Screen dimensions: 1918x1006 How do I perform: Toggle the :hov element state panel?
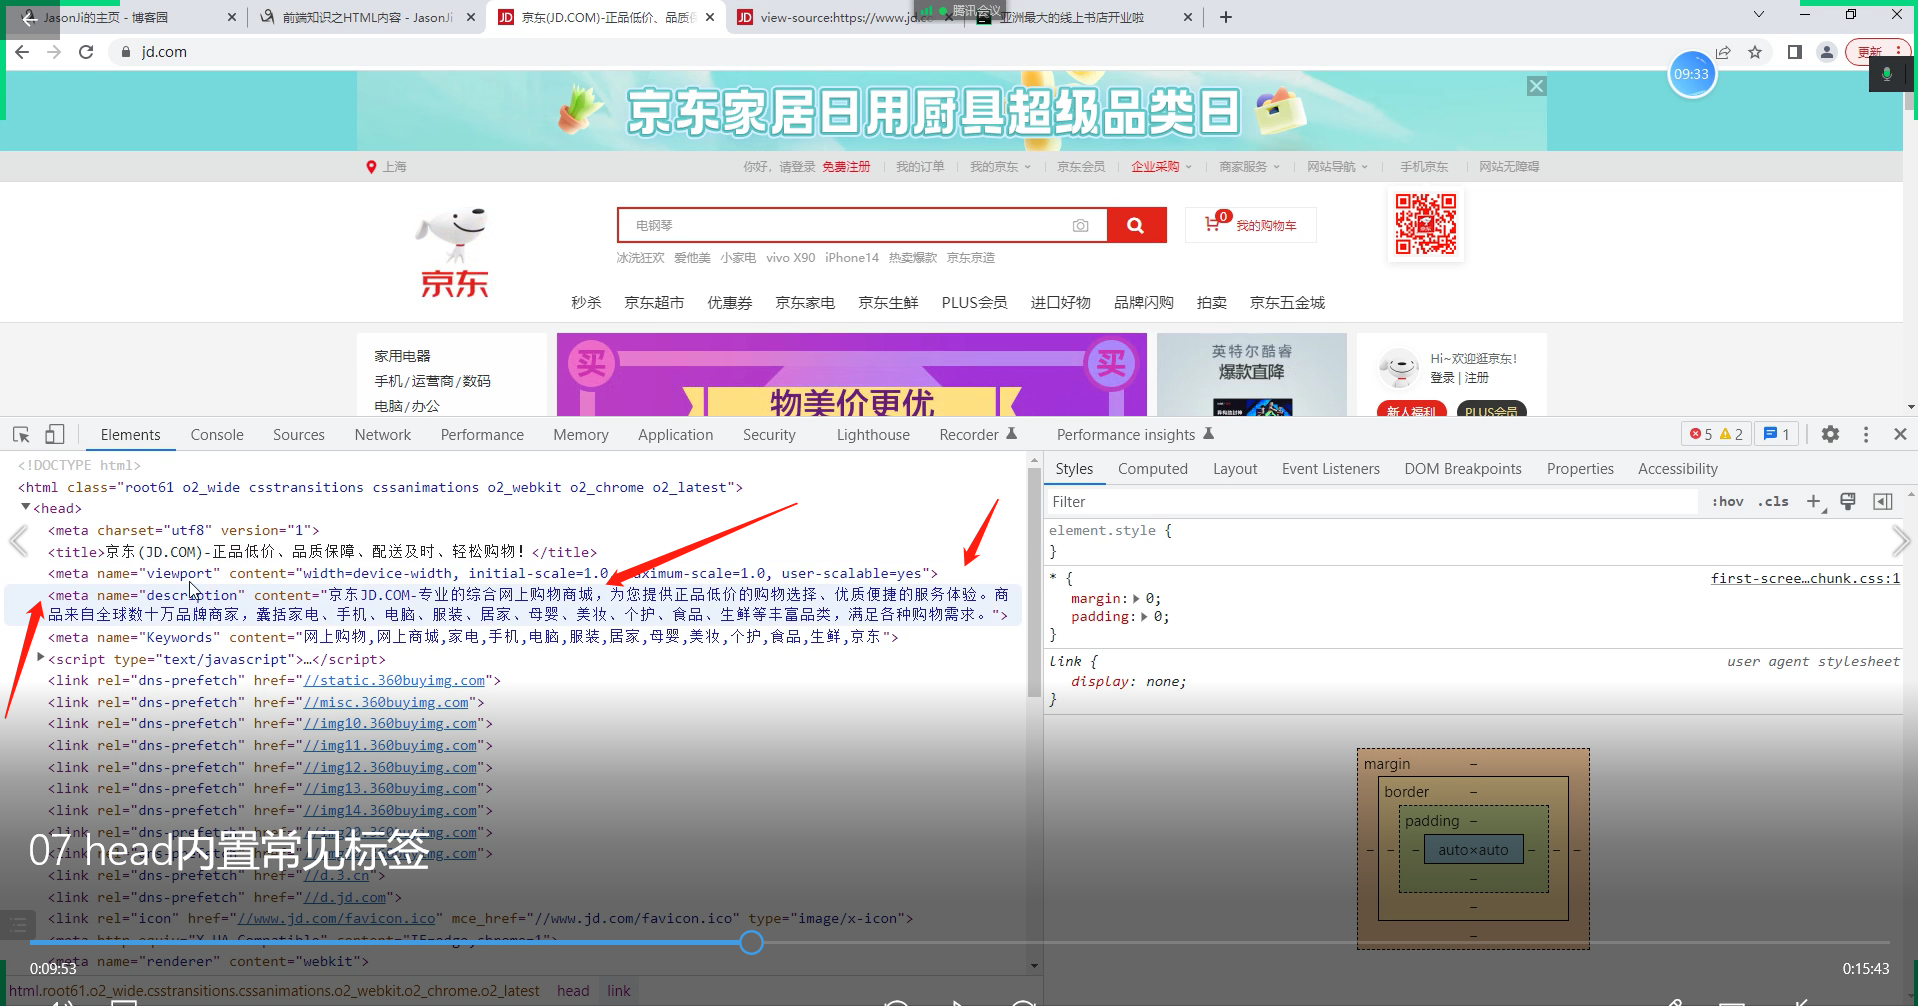click(x=1728, y=502)
